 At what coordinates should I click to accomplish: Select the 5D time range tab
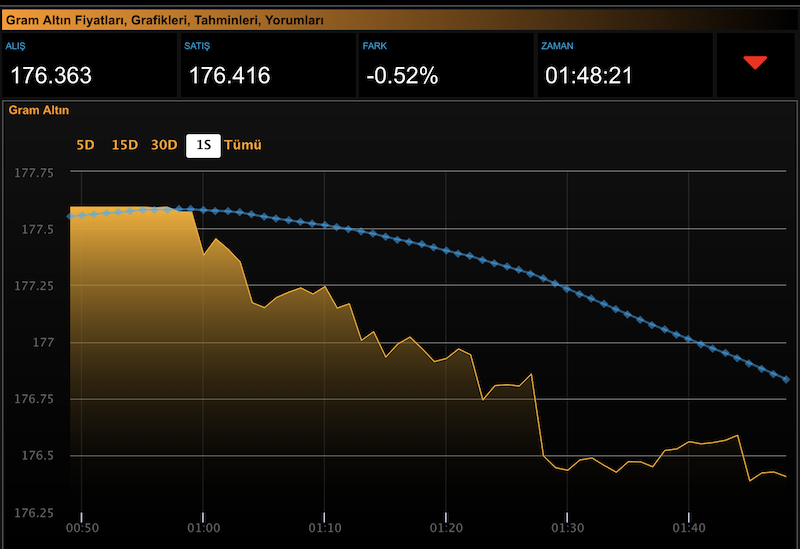coord(85,145)
